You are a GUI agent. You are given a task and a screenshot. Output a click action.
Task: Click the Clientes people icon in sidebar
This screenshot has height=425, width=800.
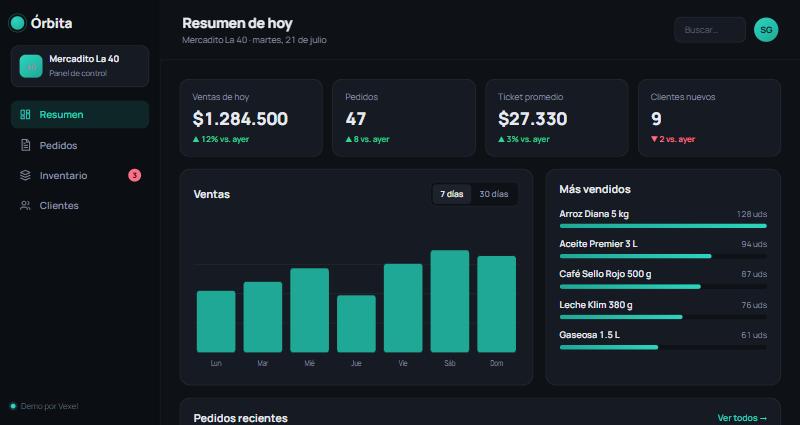[25, 206]
